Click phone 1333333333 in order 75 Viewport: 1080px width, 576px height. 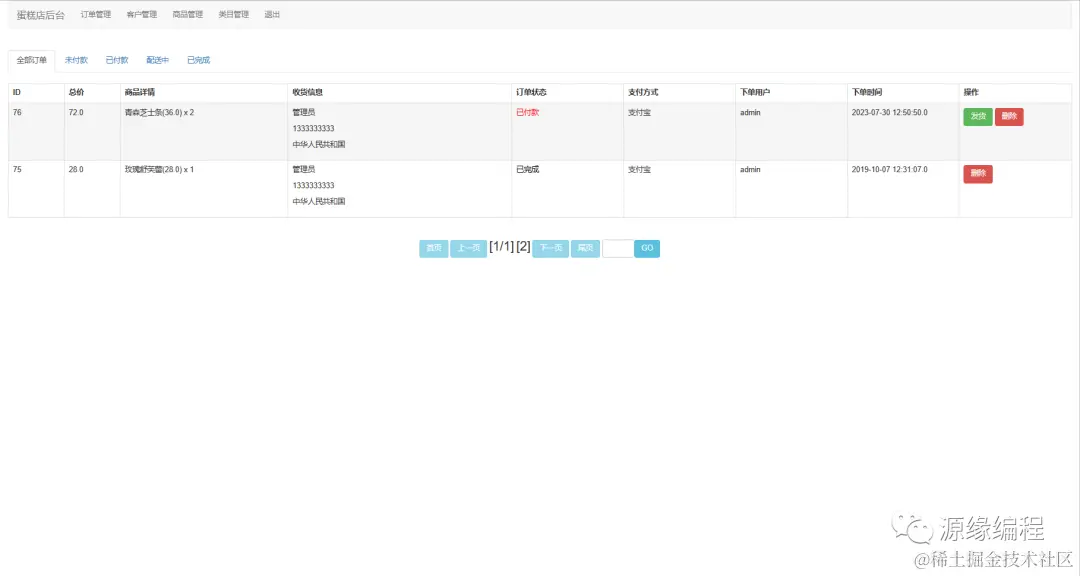click(313, 185)
